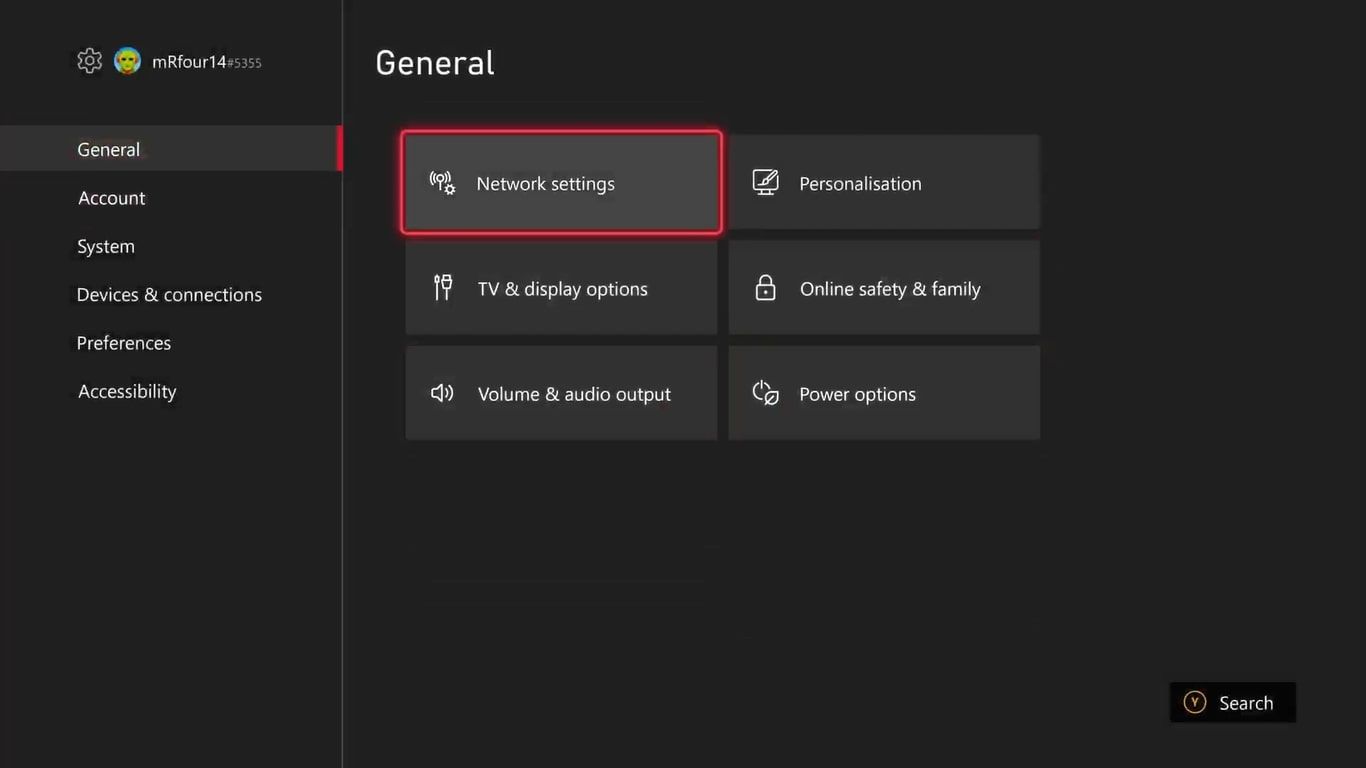This screenshot has height=768, width=1366.
Task: Select Devices & connections in the sidebar
Action: (168, 294)
